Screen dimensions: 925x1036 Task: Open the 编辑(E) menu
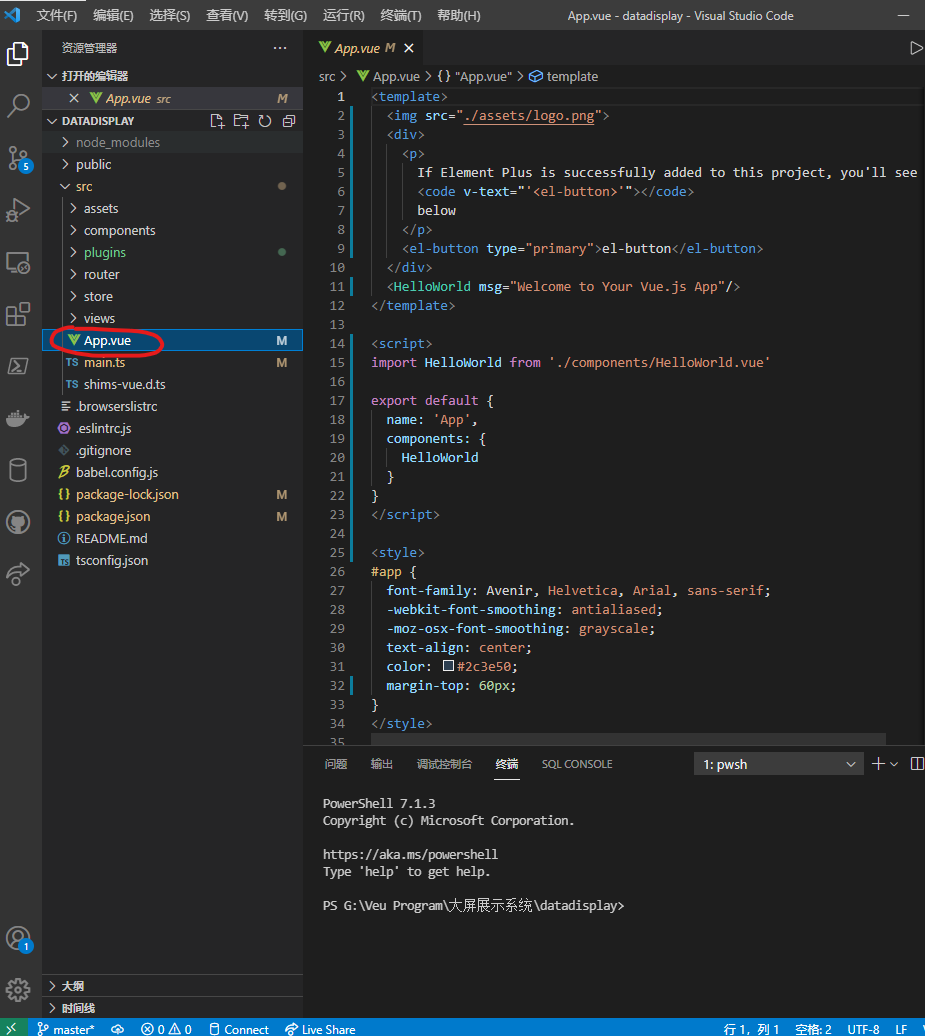click(113, 15)
